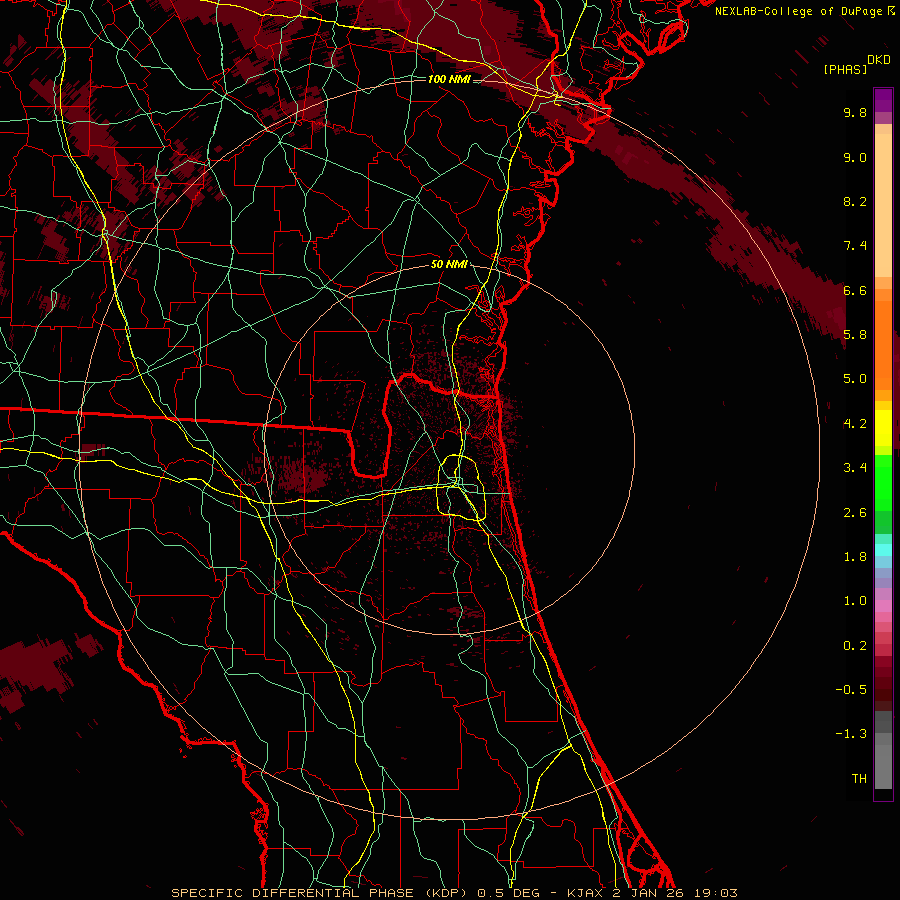Pick the gray swatch near TH label
Viewport: 900px width, 900px height.
pos(883,766)
